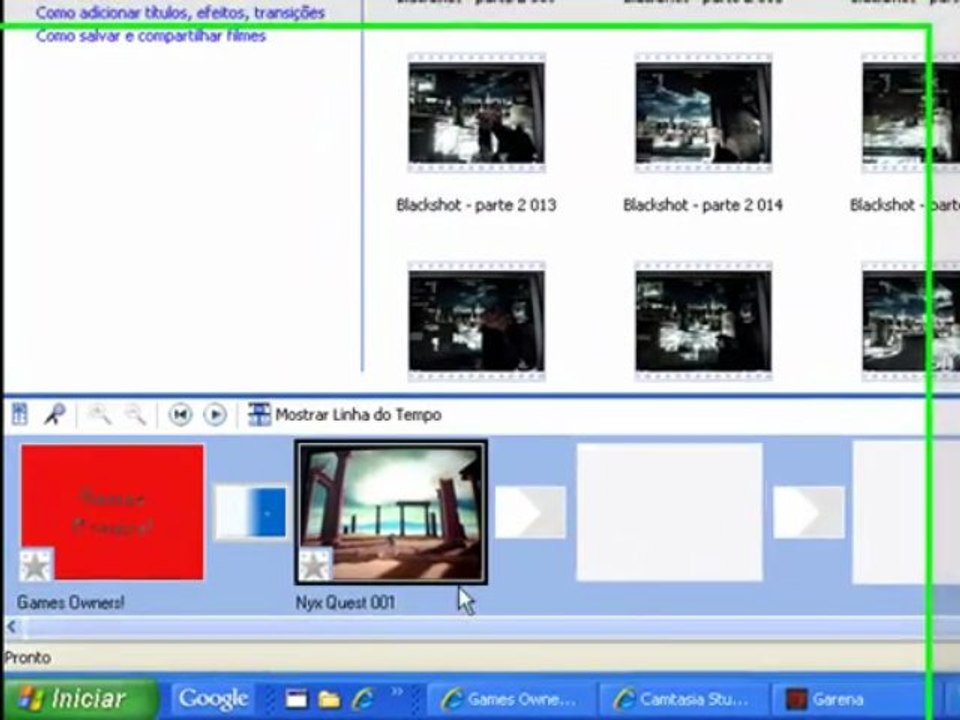Expand quick launch chevron for more icons
Screen dimensions: 960x720
398,692
